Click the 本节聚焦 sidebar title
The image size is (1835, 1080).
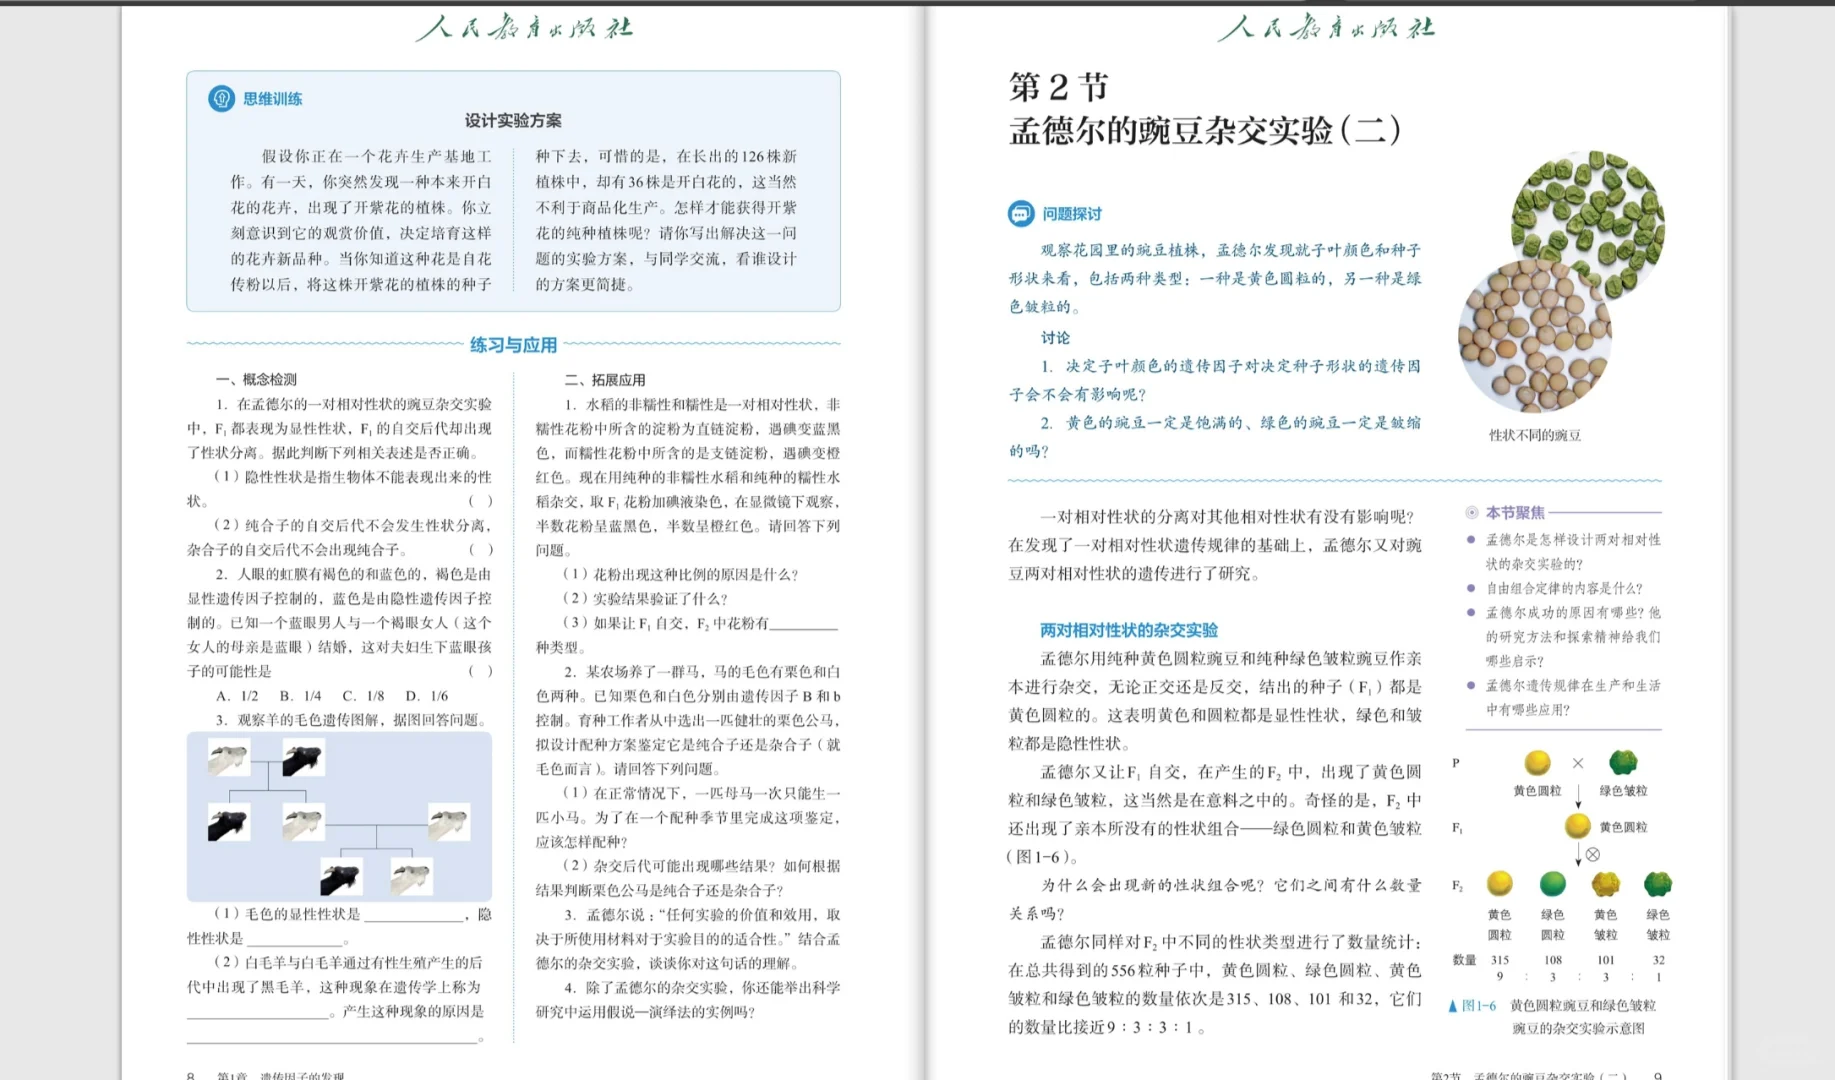click(1515, 512)
